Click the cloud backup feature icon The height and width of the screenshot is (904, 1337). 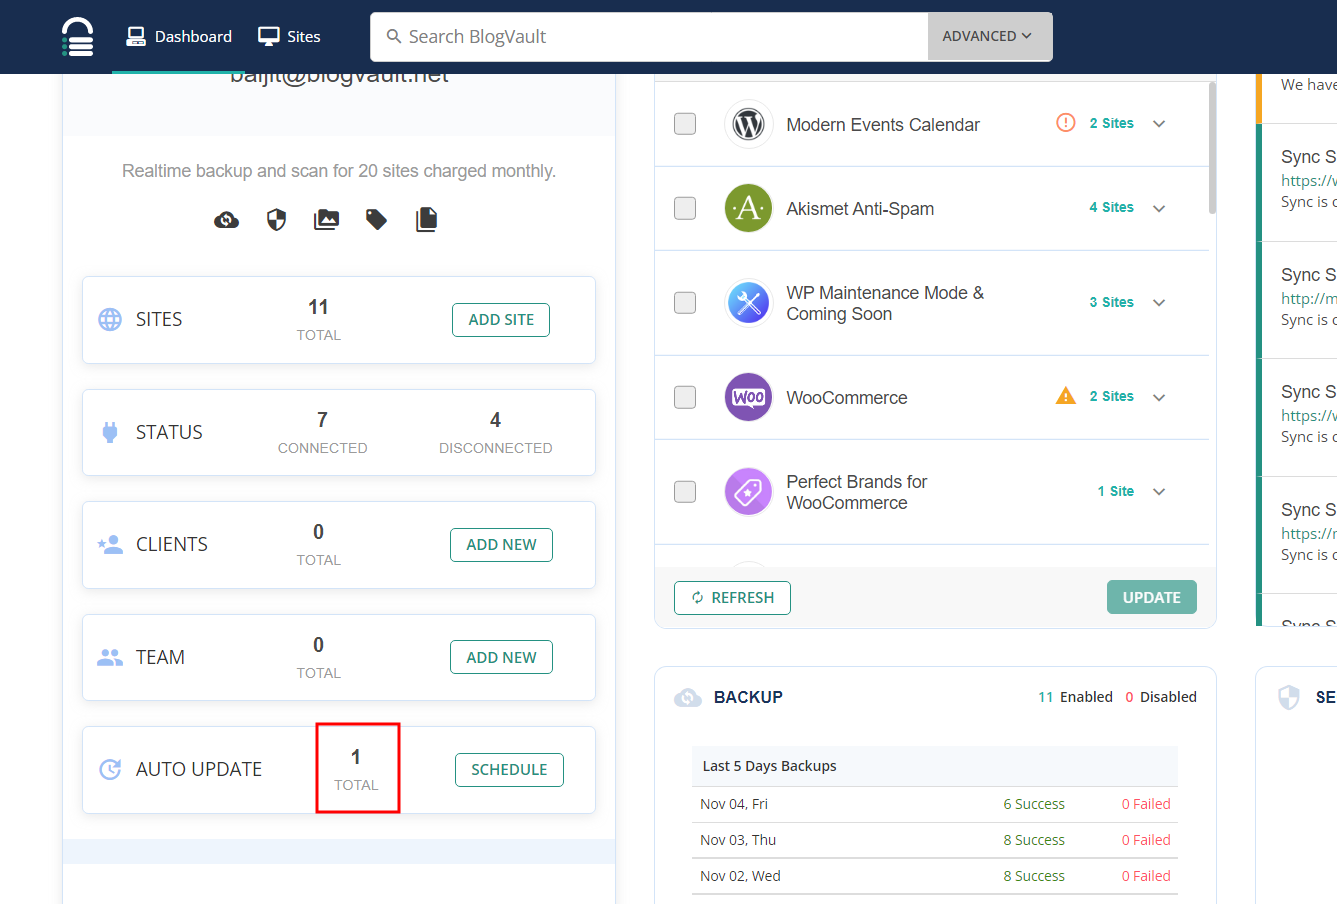tap(227, 219)
